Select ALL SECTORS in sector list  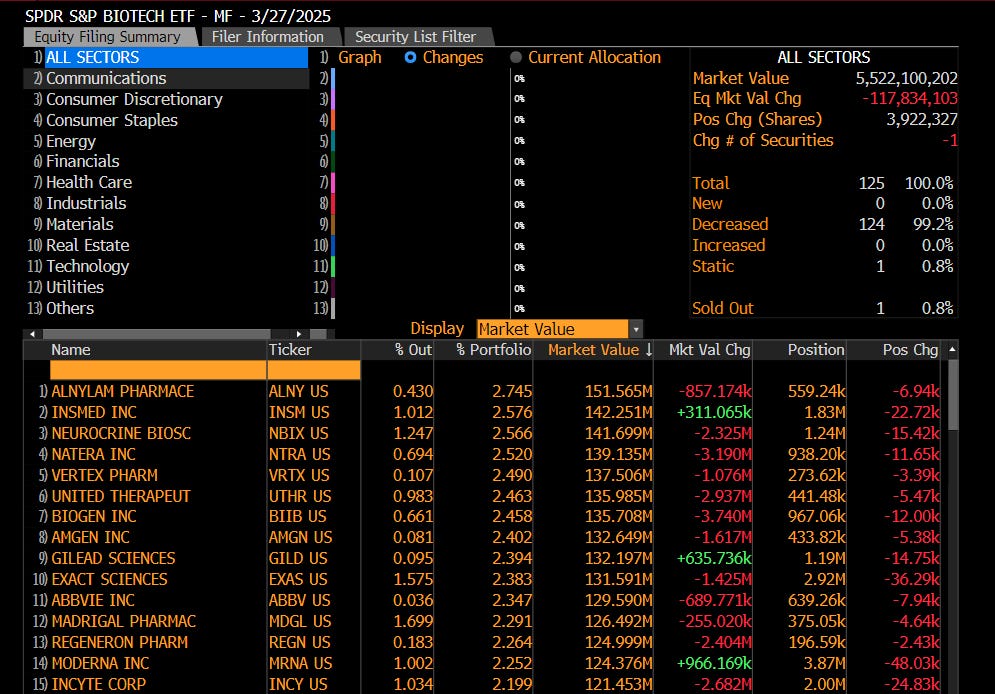pos(166,57)
